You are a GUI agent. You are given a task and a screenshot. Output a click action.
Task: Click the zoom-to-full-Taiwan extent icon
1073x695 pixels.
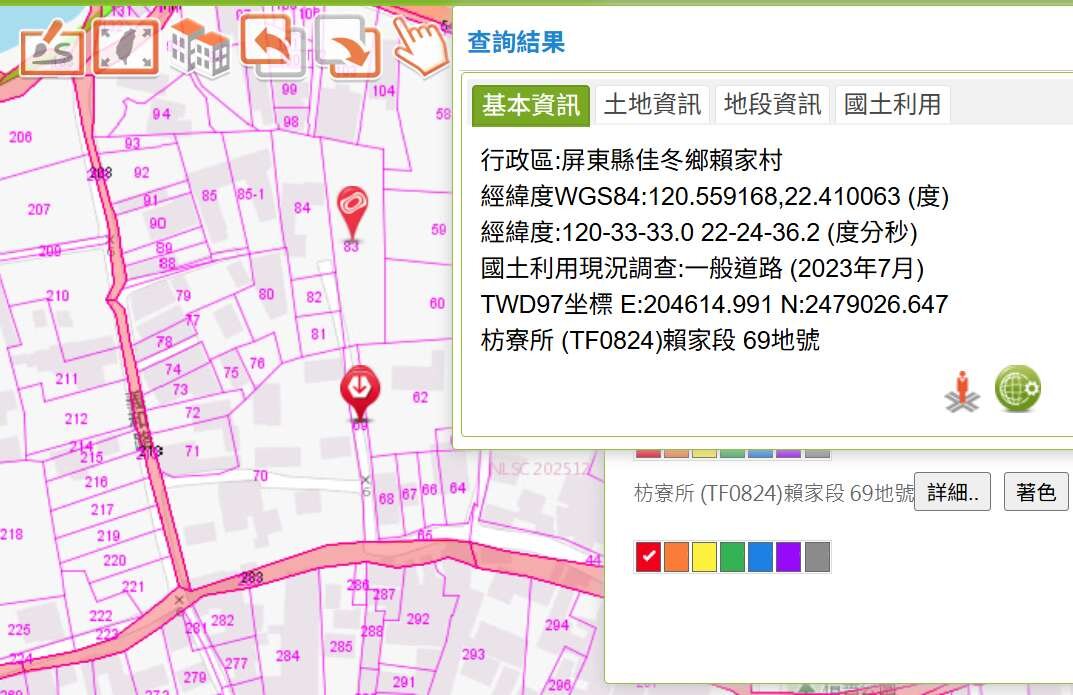[126, 47]
